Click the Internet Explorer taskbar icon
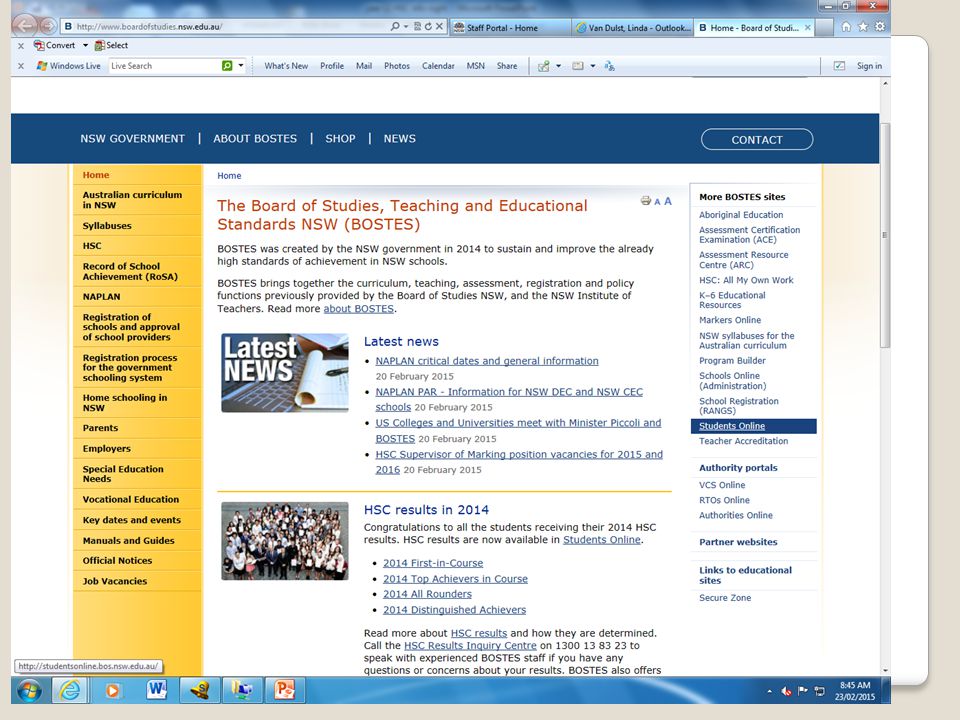Image resolution: width=960 pixels, height=720 pixels. 70,691
